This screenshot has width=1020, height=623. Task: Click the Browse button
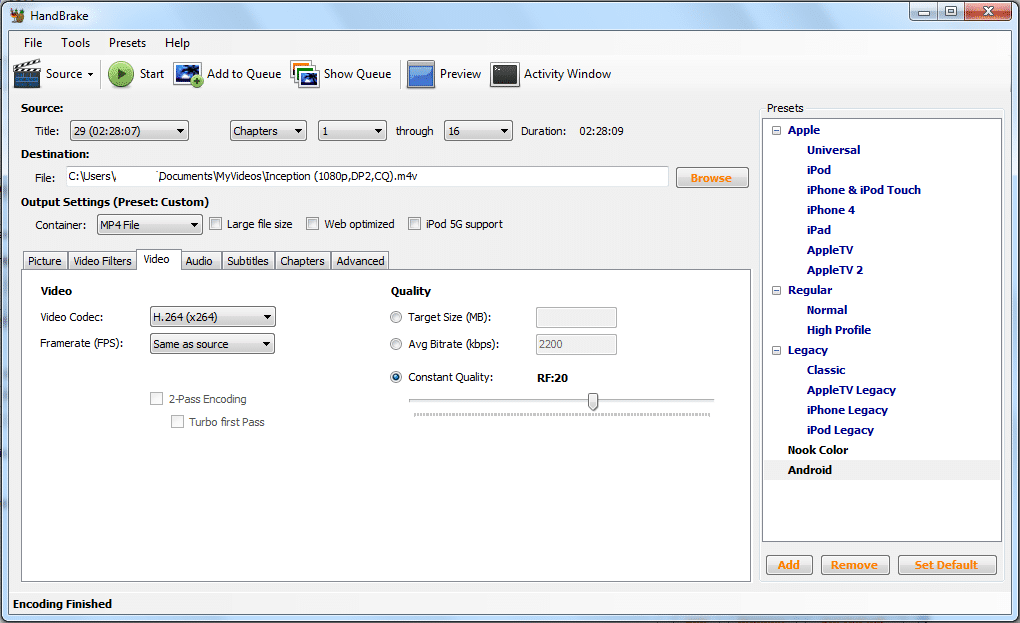(712, 178)
